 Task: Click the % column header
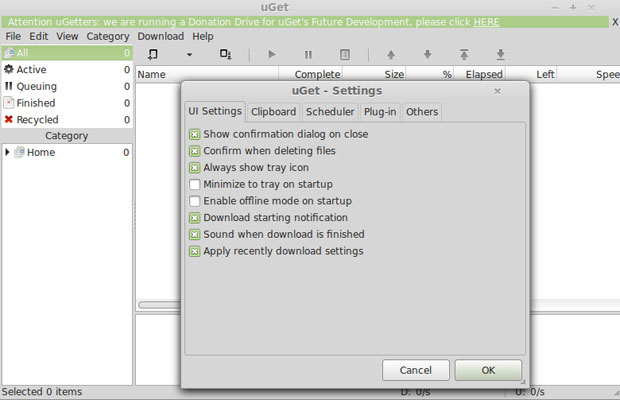[x=430, y=74]
